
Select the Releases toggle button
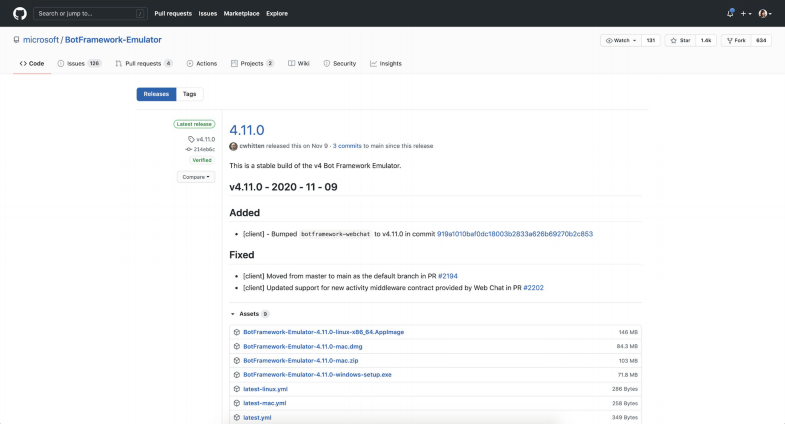point(156,94)
